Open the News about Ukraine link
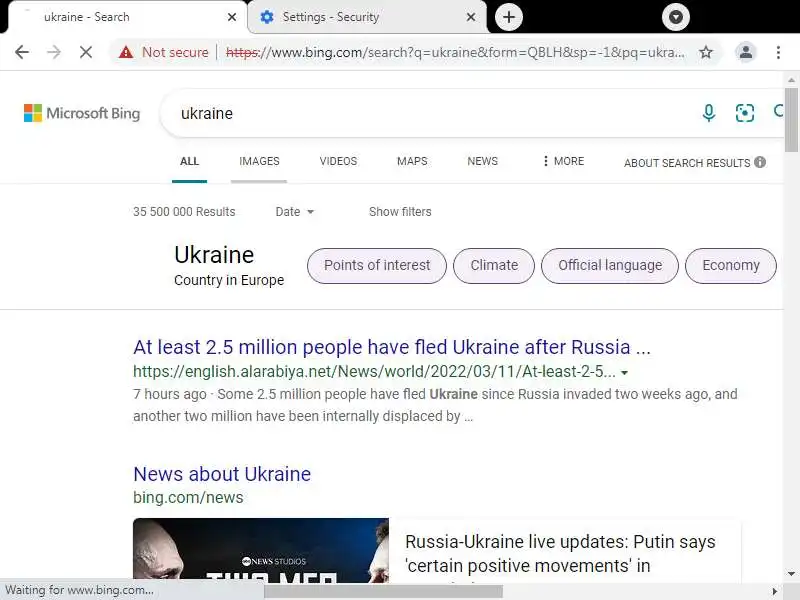Image resolution: width=800 pixels, height=600 pixels. tap(222, 474)
